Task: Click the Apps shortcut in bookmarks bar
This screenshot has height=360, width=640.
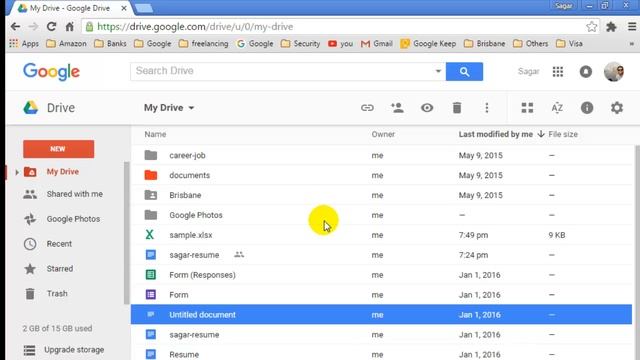Action: (x=24, y=44)
